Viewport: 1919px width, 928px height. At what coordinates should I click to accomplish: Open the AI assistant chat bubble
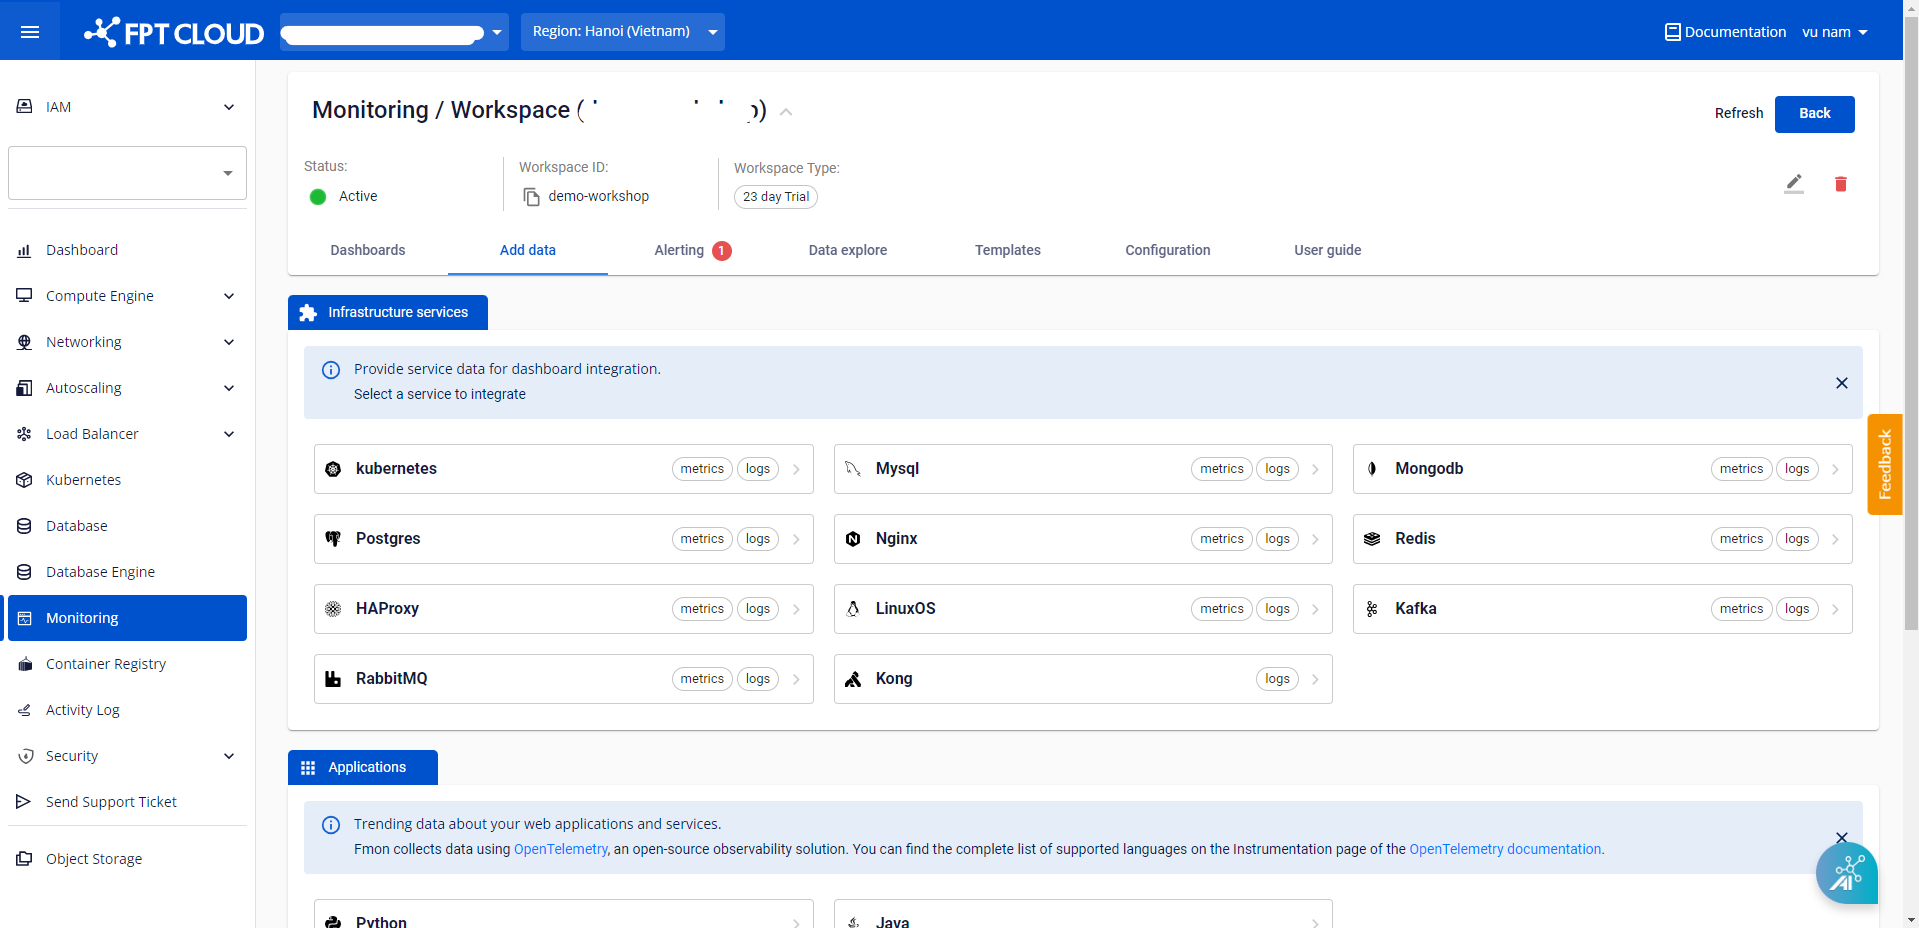pos(1846,873)
